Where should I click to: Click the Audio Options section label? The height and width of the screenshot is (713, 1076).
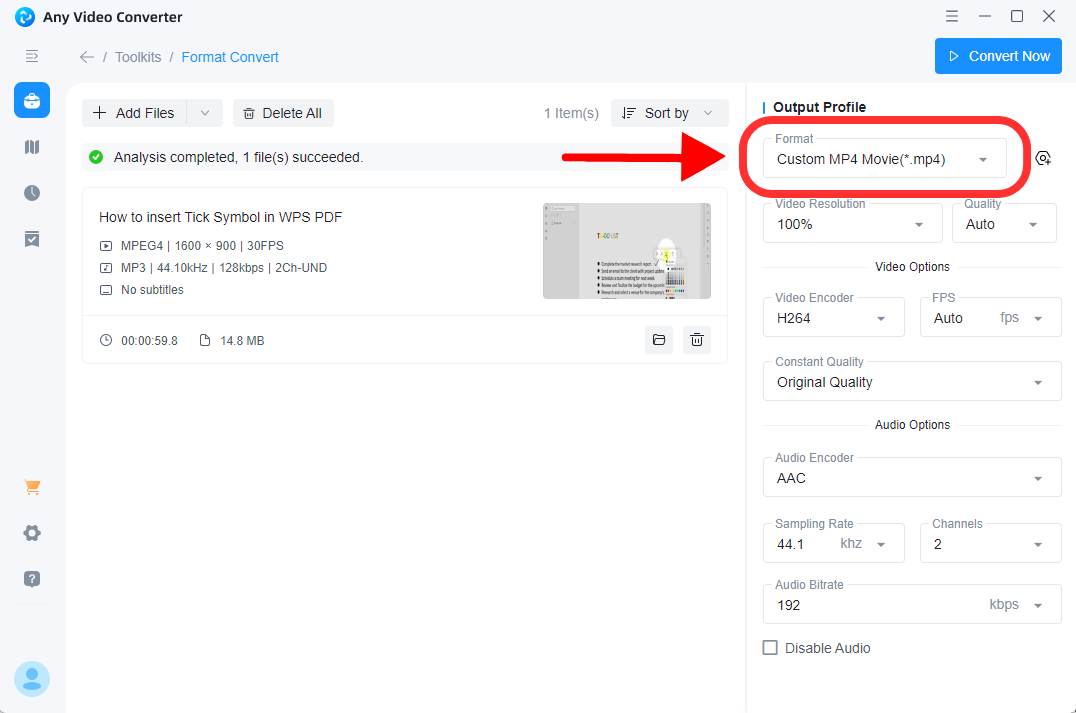[x=912, y=425]
